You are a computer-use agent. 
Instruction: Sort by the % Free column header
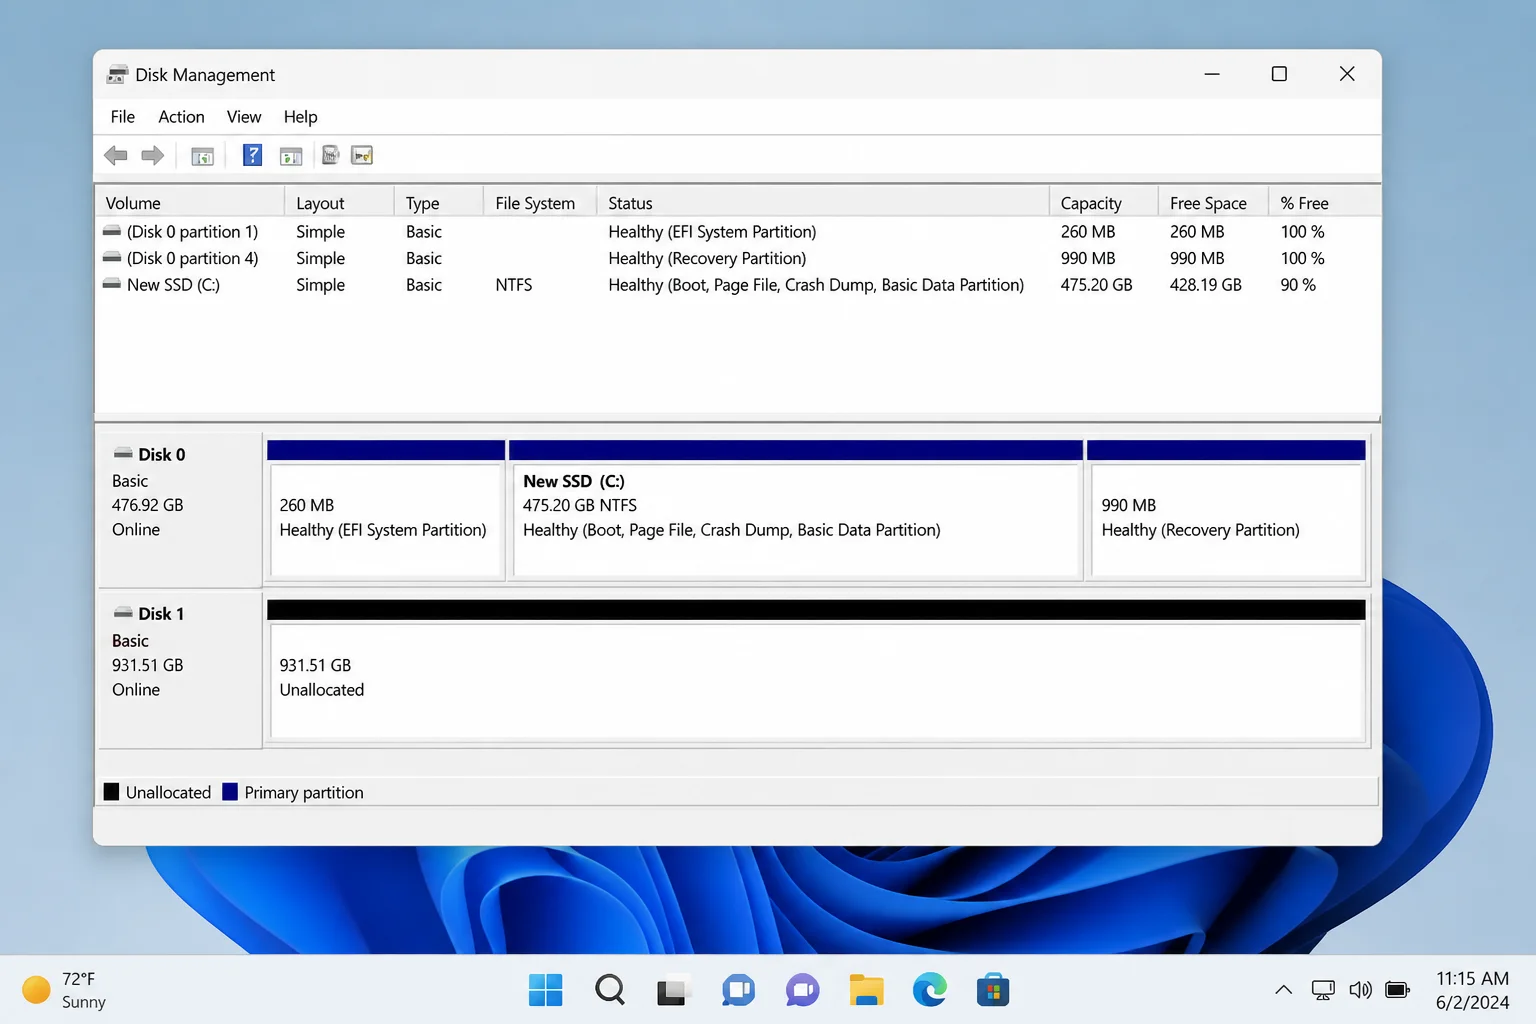tap(1324, 203)
